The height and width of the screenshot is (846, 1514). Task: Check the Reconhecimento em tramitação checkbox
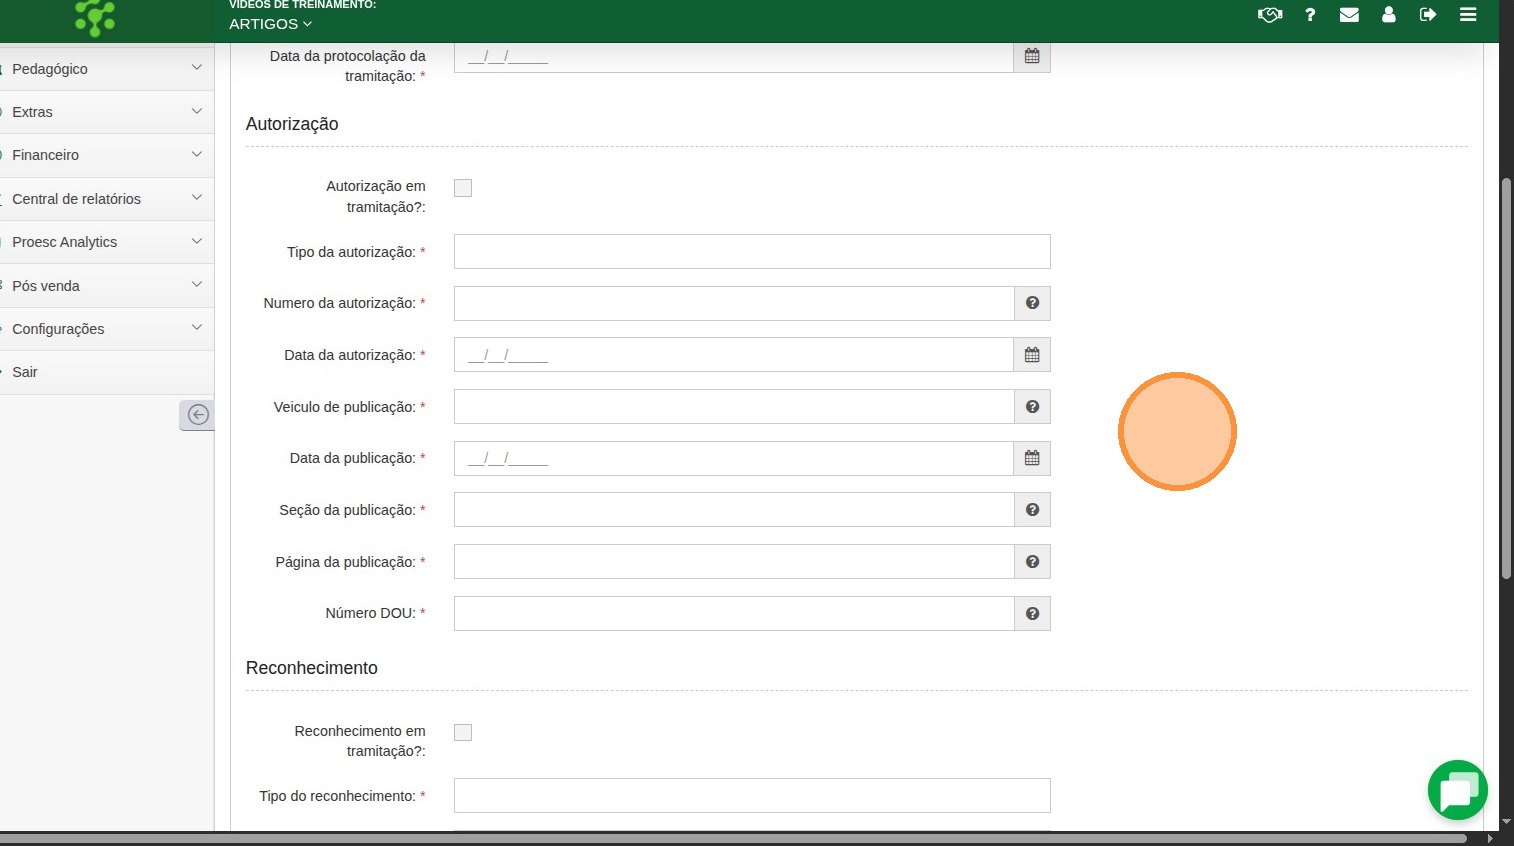[x=463, y=732]
